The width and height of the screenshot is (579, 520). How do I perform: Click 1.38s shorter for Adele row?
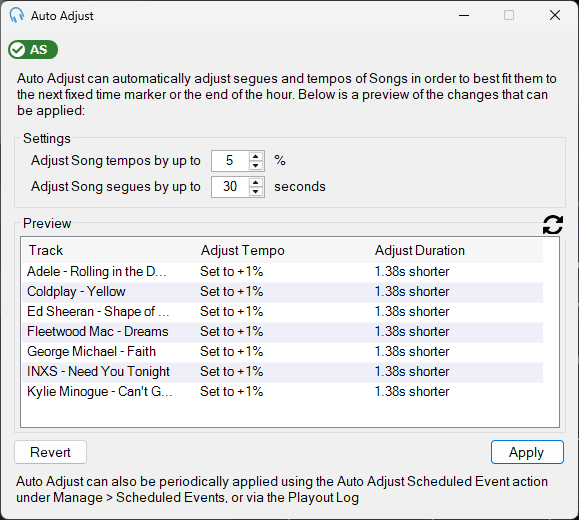412,272
